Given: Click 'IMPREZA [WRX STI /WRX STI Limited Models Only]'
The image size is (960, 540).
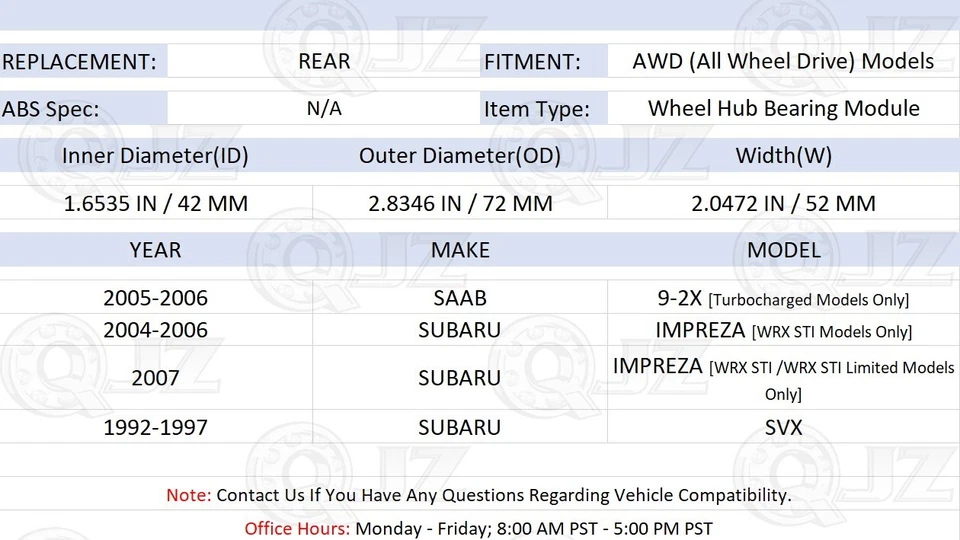Looking at the screenshot, I should (x=784, y=378).
